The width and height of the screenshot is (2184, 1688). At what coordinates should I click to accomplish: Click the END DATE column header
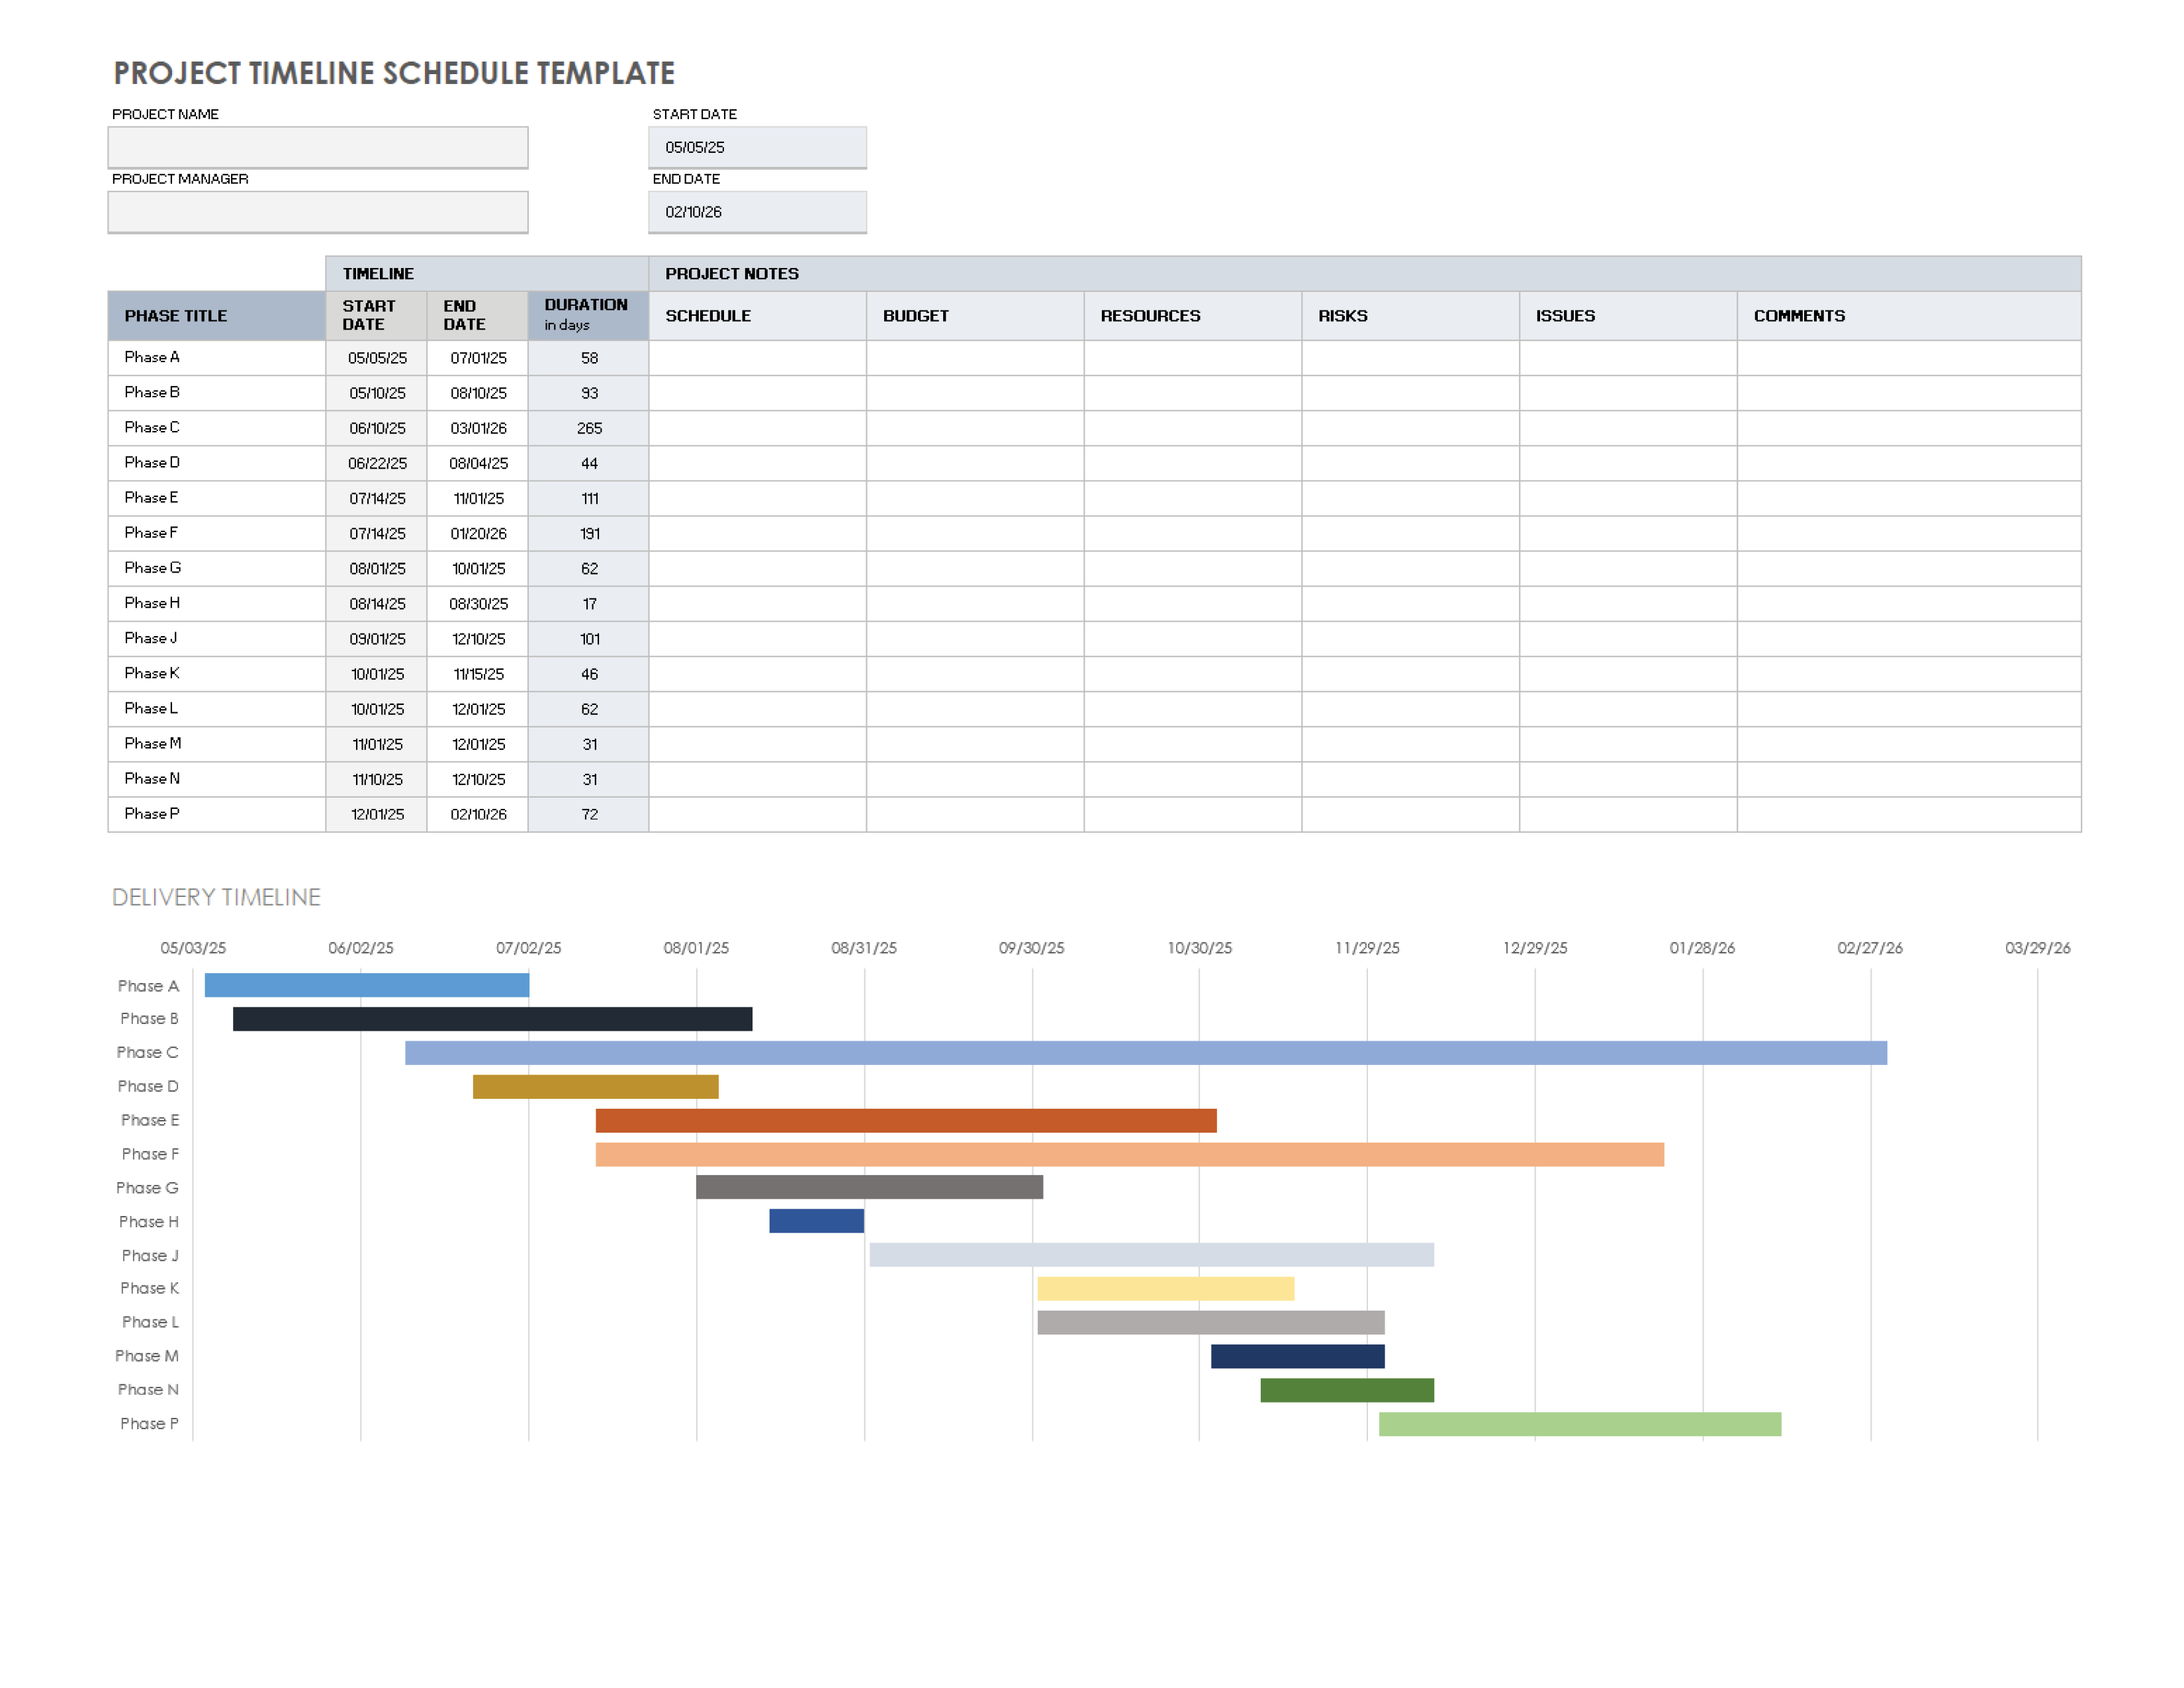(477, 316)
